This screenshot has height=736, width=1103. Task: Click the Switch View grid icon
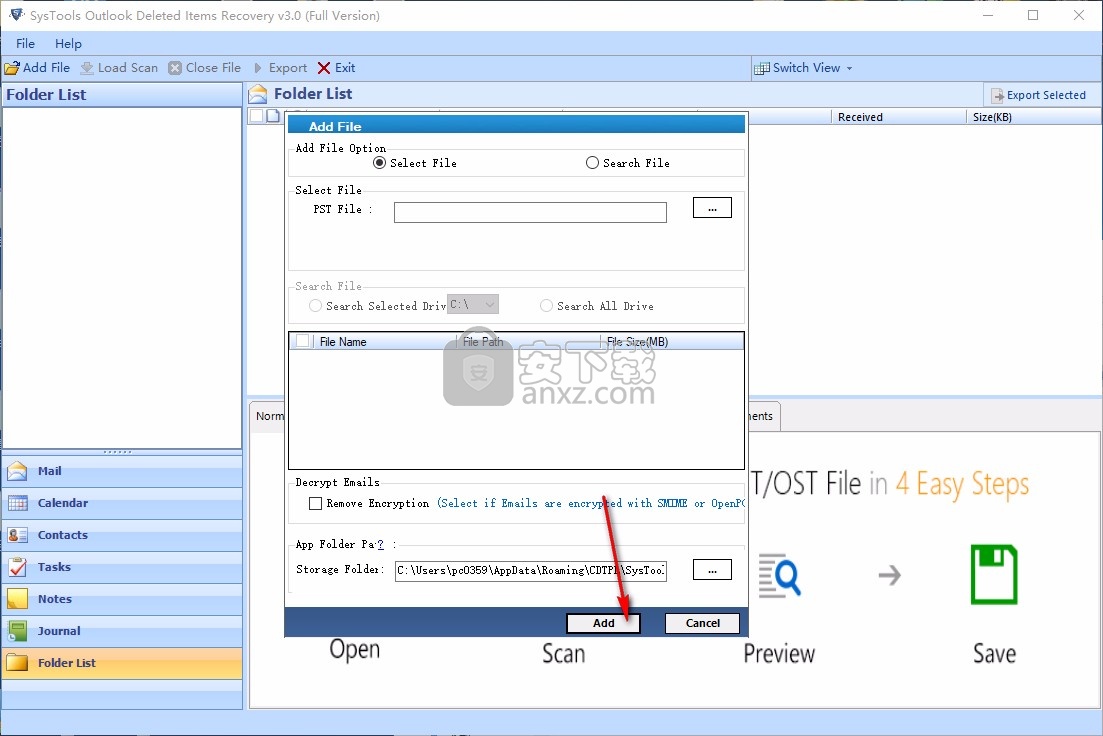click(x=761, y=68)
